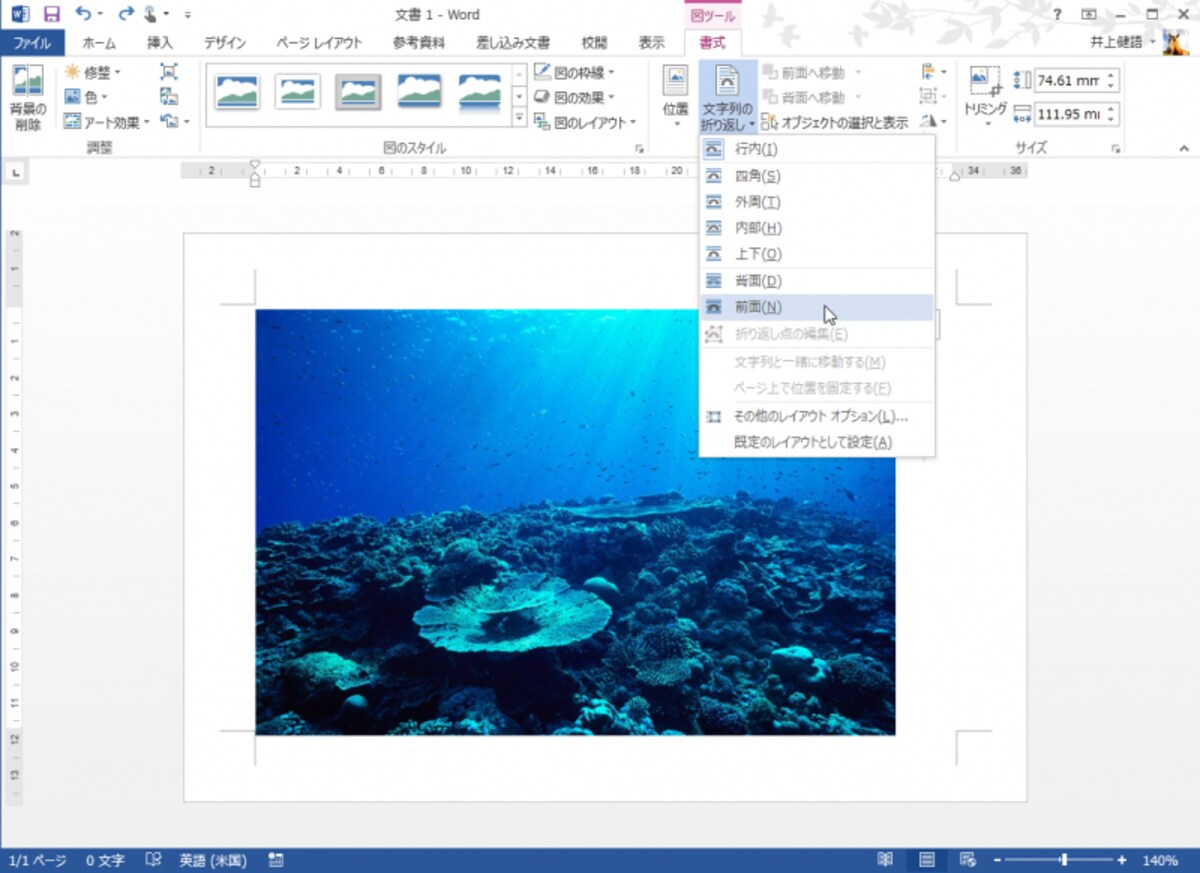The width and height of the screenshot is (1200, 873).
Task: Click the height field showing 74.61 mm
Action: 1070,81
